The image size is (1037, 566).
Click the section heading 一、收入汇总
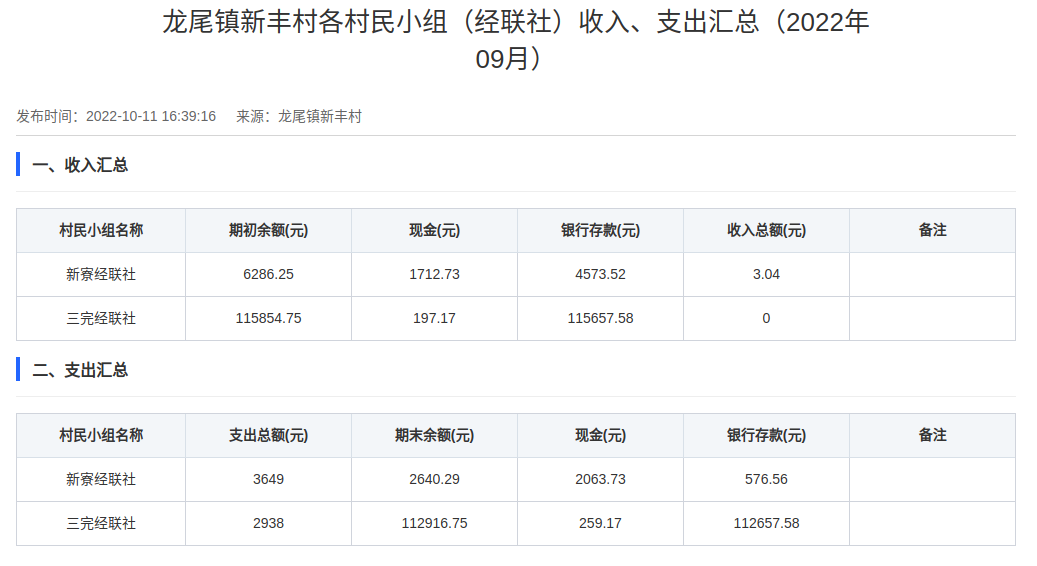(x=80, y=165)
